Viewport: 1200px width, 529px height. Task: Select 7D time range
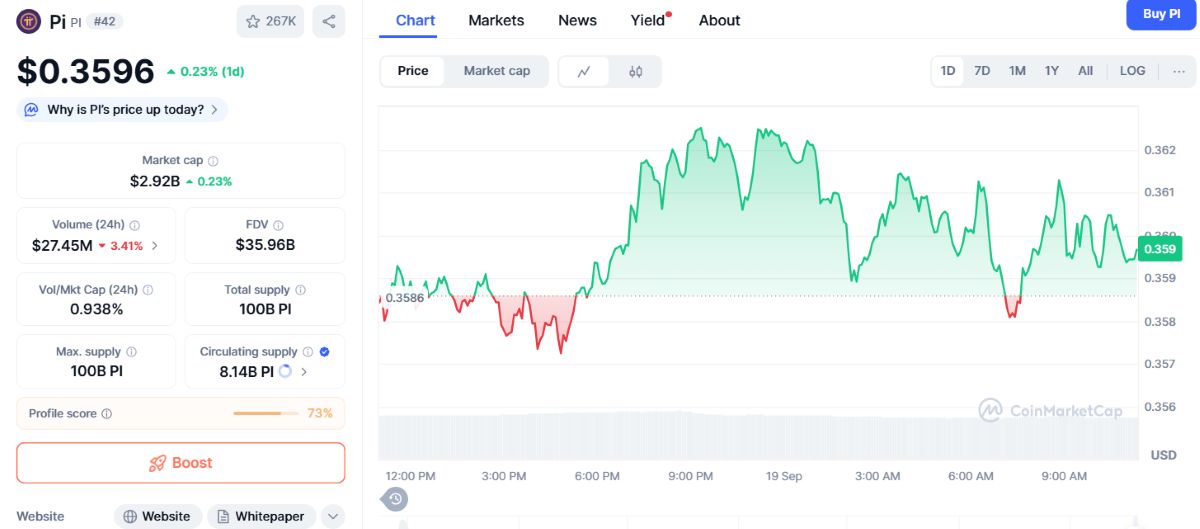pos(982,71)
